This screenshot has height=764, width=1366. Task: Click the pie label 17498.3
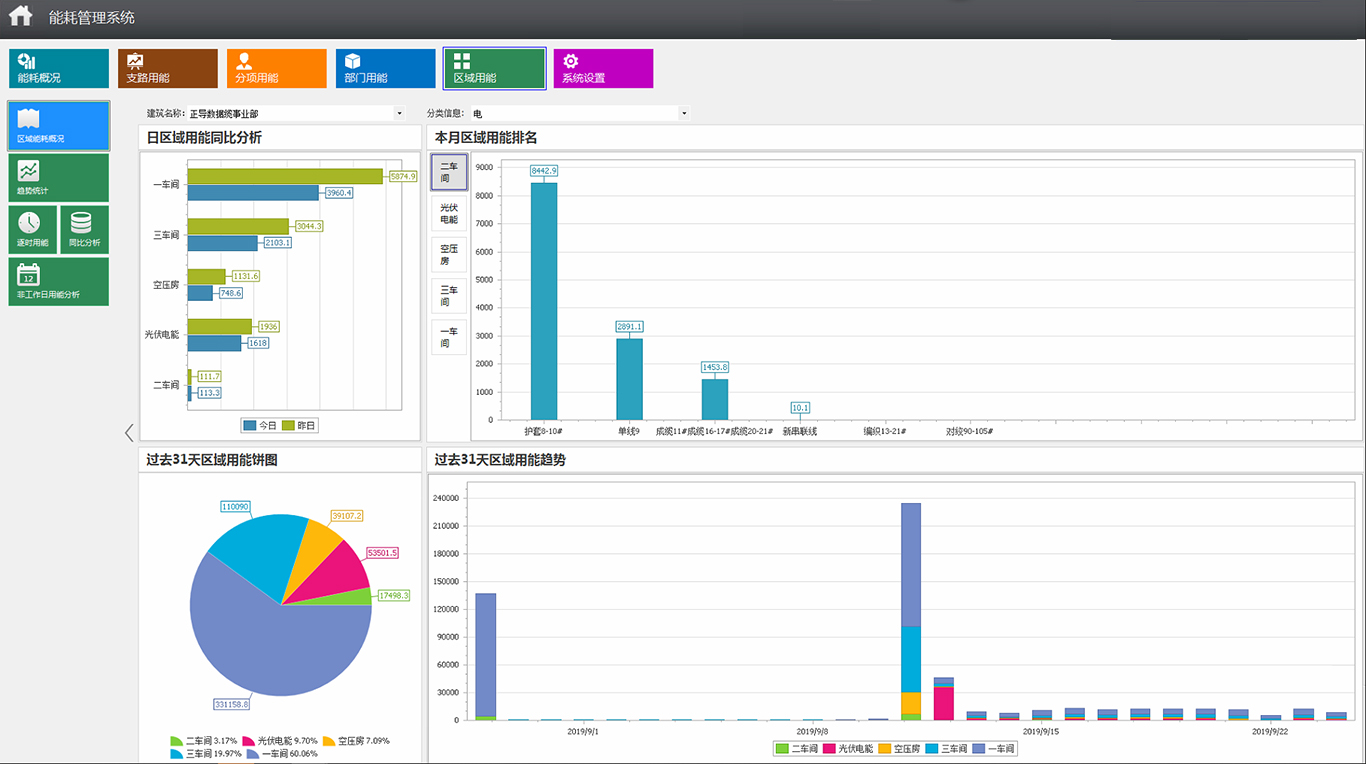coord(393,595)
